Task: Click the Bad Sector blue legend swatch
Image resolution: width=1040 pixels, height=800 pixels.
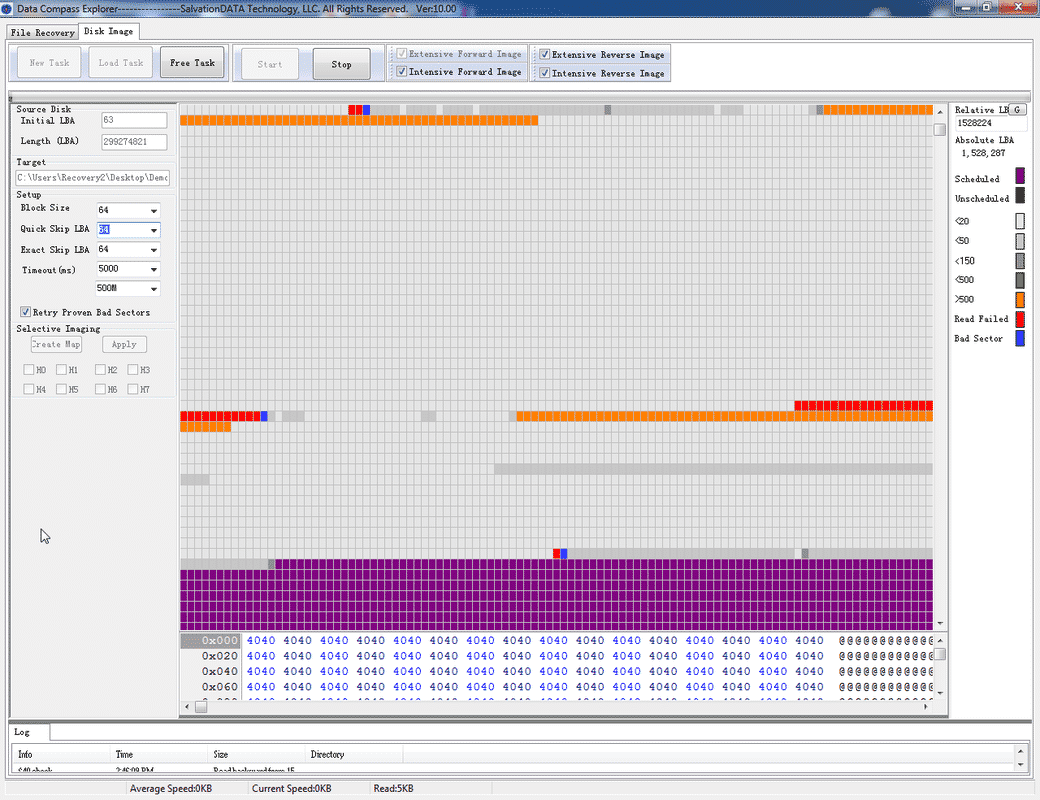Action: coord(1020,339)
